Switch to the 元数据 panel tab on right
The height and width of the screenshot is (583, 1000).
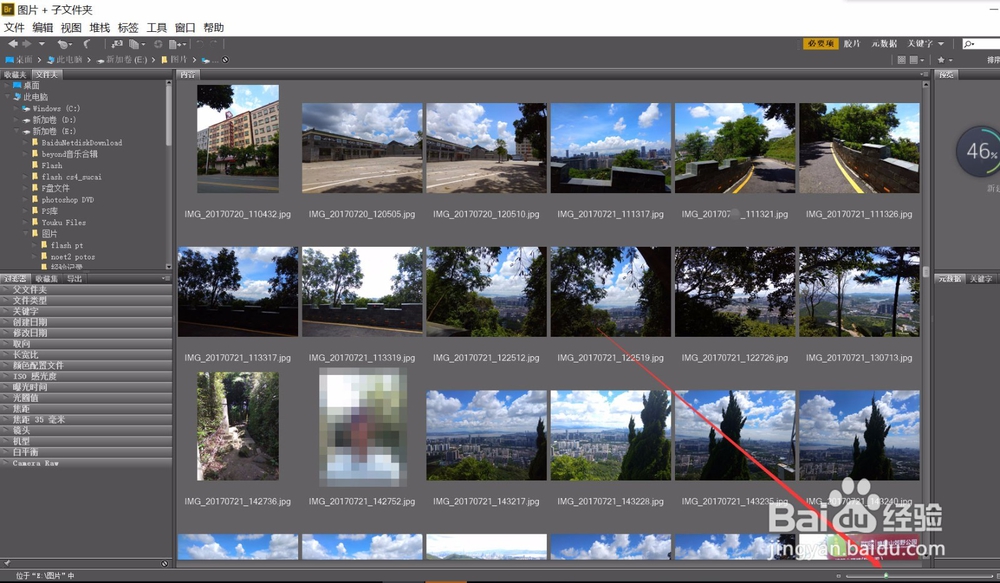[x=949, y=279]
